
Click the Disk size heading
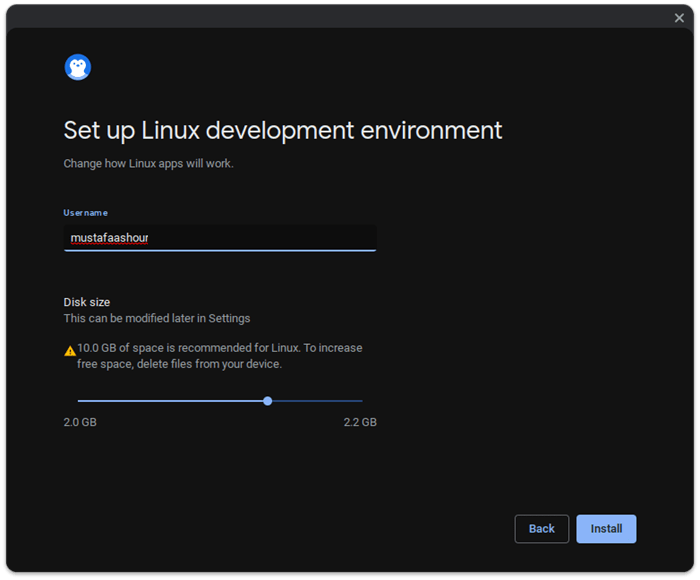[87, 302]
